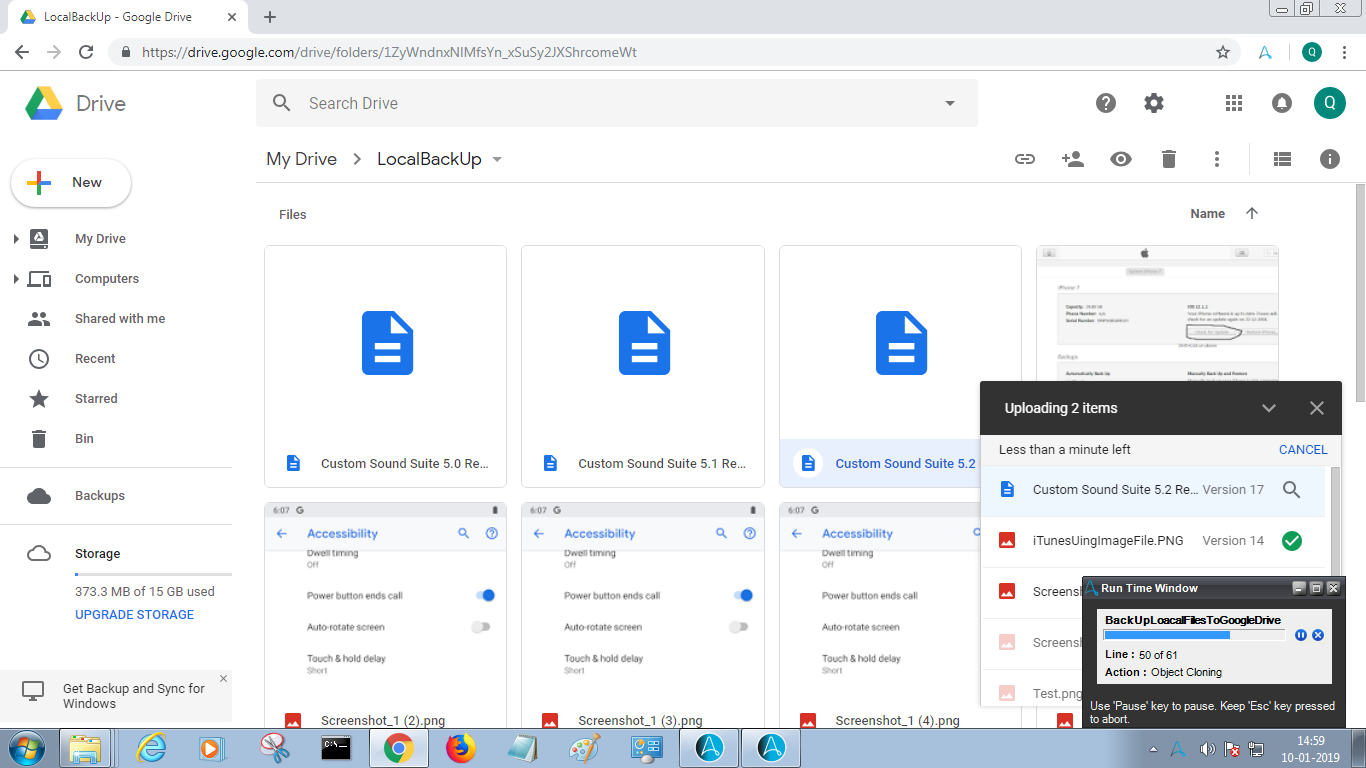Go to Starred files
The width and height of the screenshot is (1366, 768).
(96, 399)
